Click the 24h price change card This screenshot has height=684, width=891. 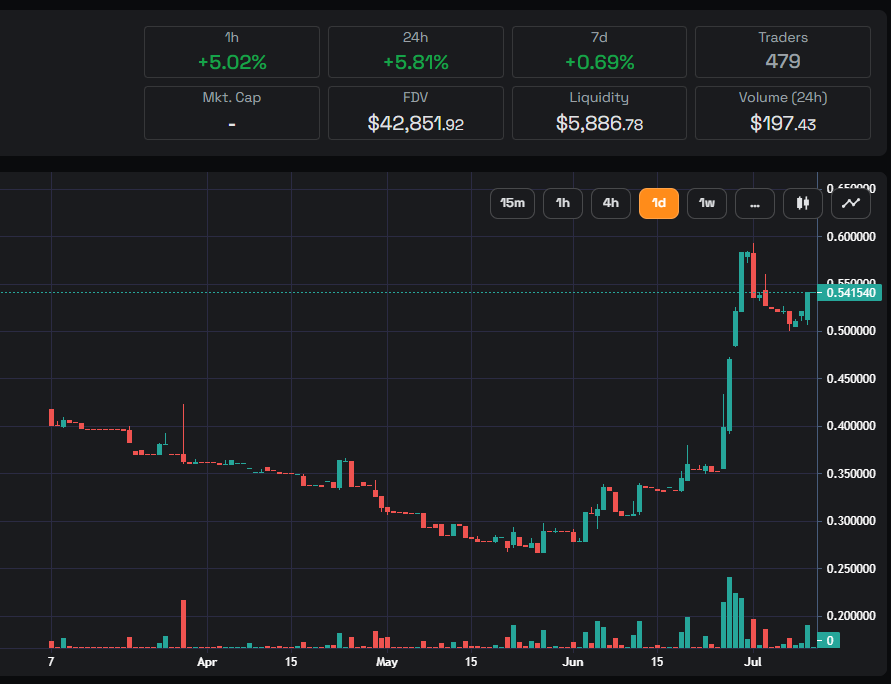[415, 52]
